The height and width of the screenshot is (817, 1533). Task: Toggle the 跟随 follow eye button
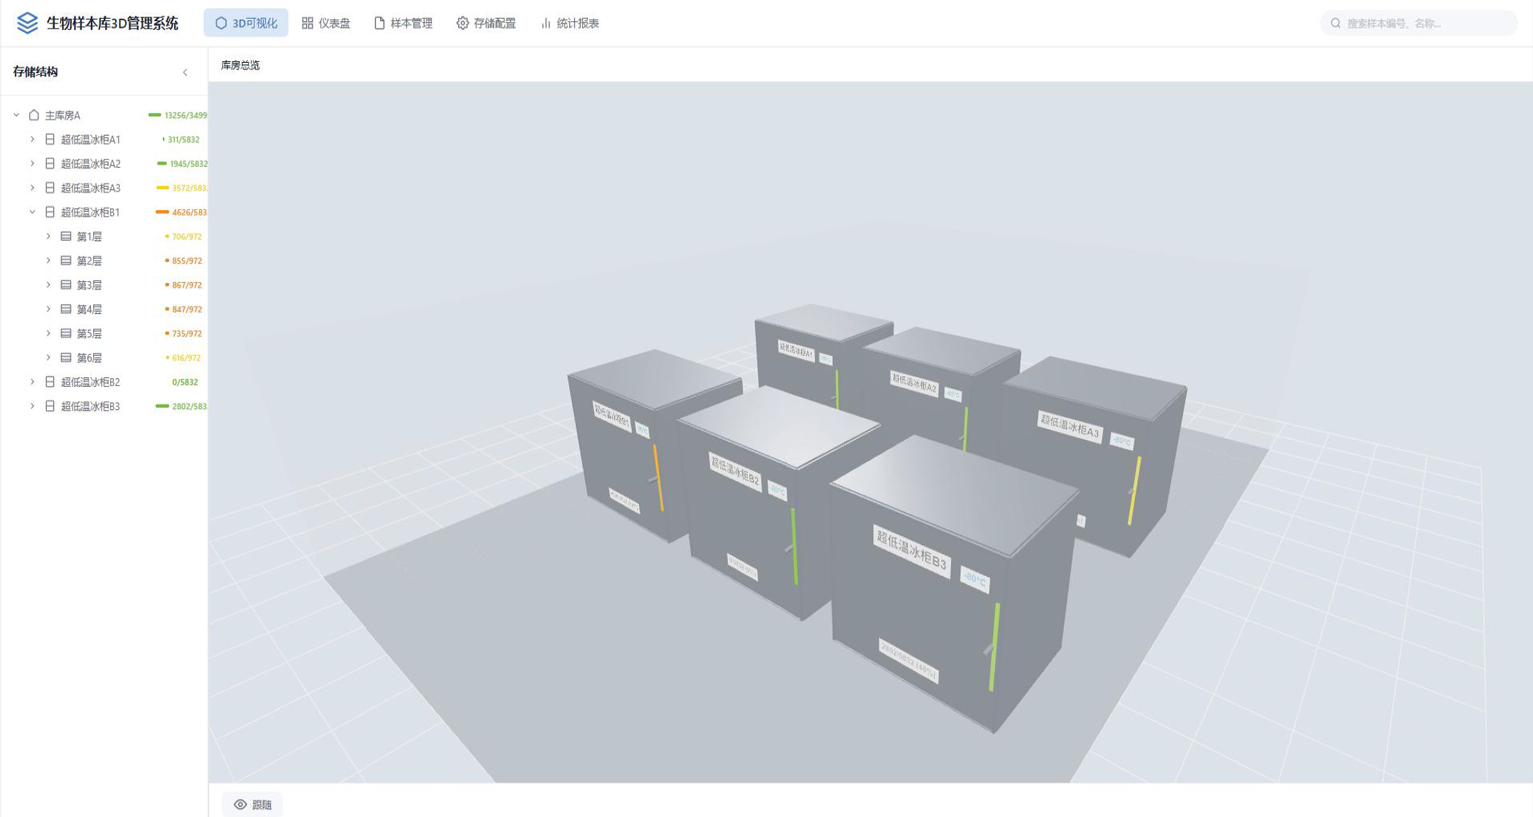coord(253,804)
